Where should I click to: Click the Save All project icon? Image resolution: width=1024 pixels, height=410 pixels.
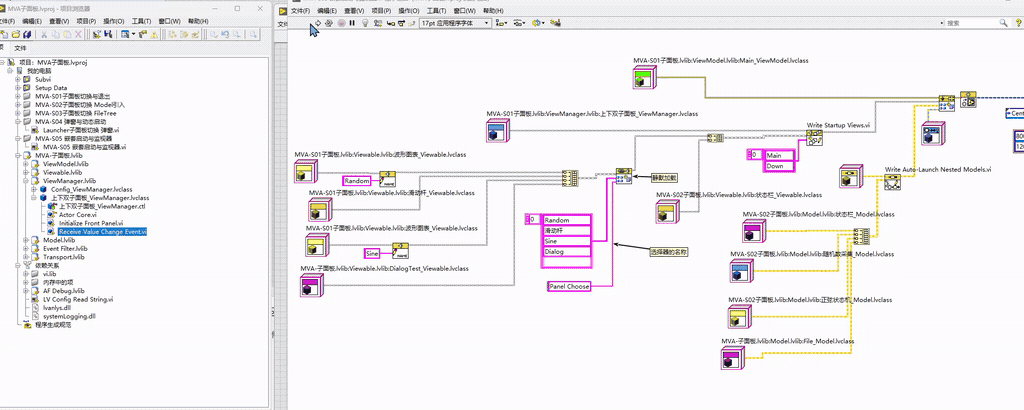pos(27,34)
